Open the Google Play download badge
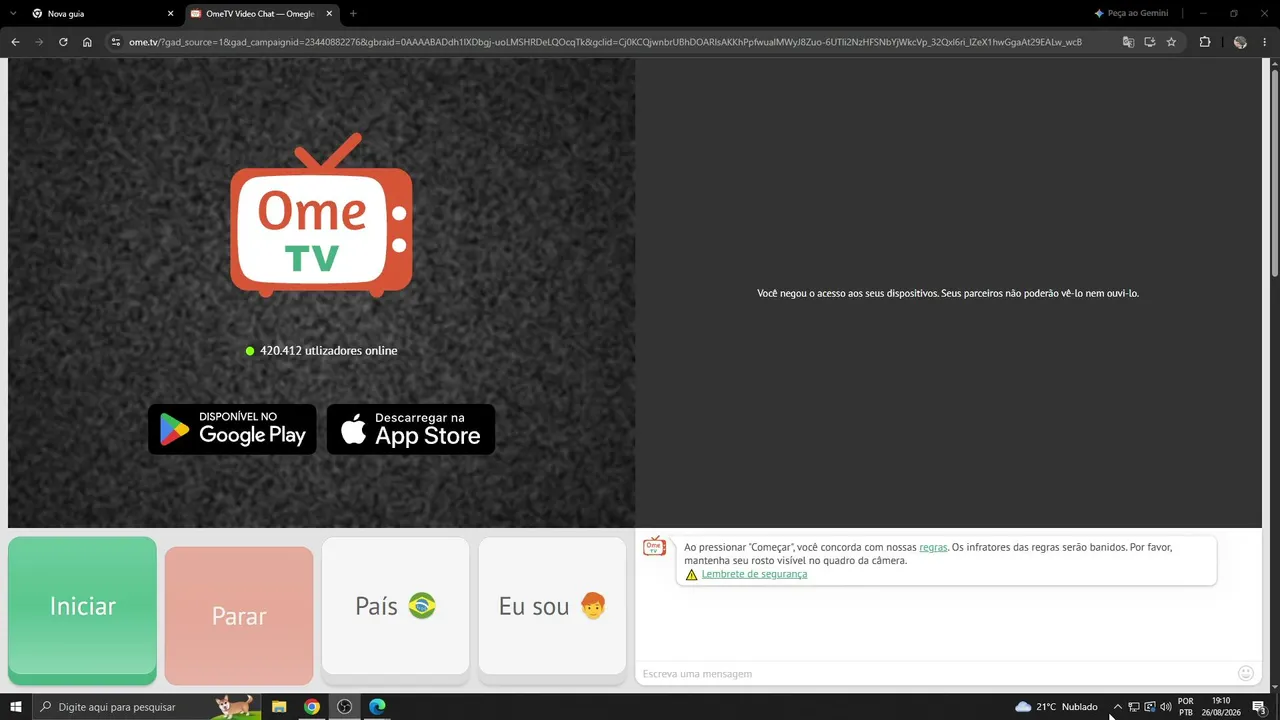This screenshot has width=1280, height=720. [x=232, y=429]
